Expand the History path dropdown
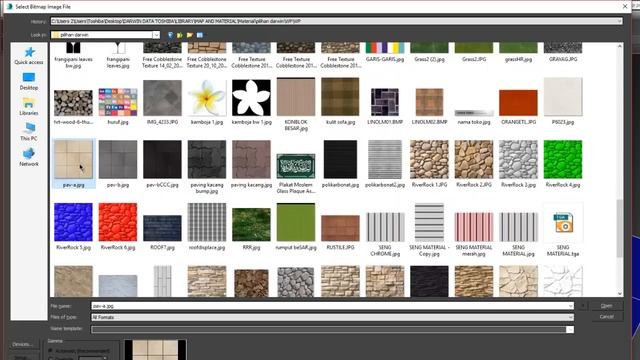The height and width of the screenshot is (360, 640). [619, 21]
